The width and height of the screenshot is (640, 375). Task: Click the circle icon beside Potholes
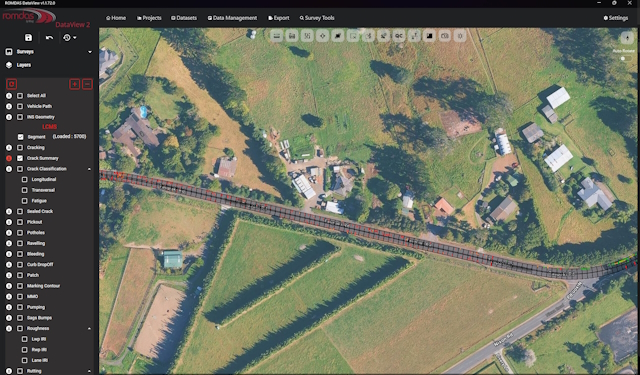tap(9, 233)
